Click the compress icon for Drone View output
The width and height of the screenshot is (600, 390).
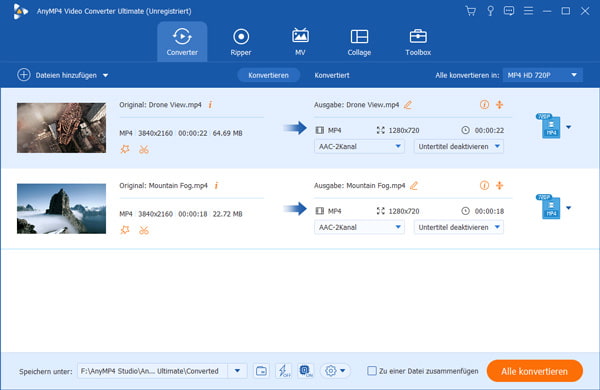(499, 104)
